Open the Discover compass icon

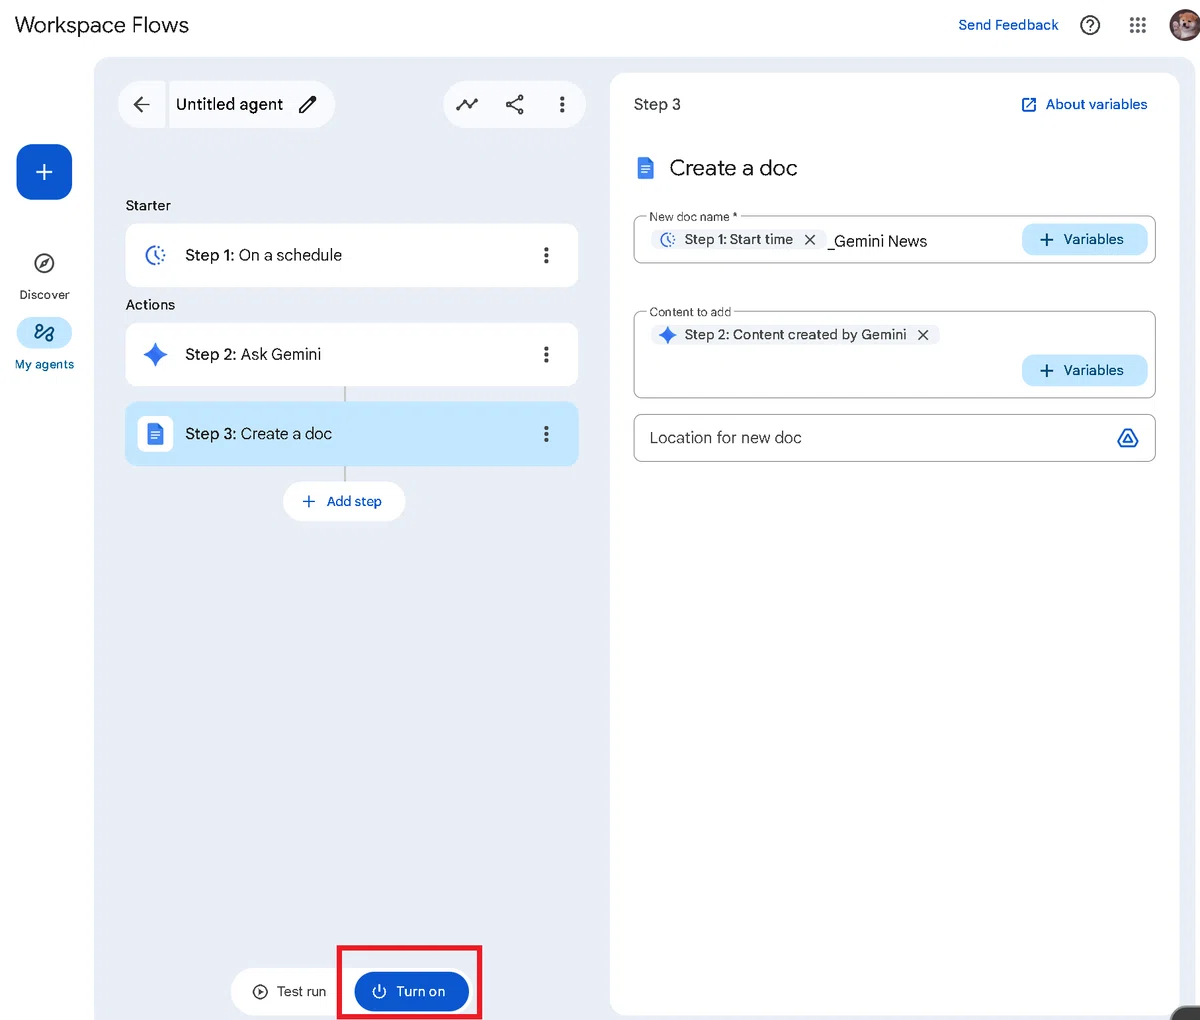click(44, 263)
